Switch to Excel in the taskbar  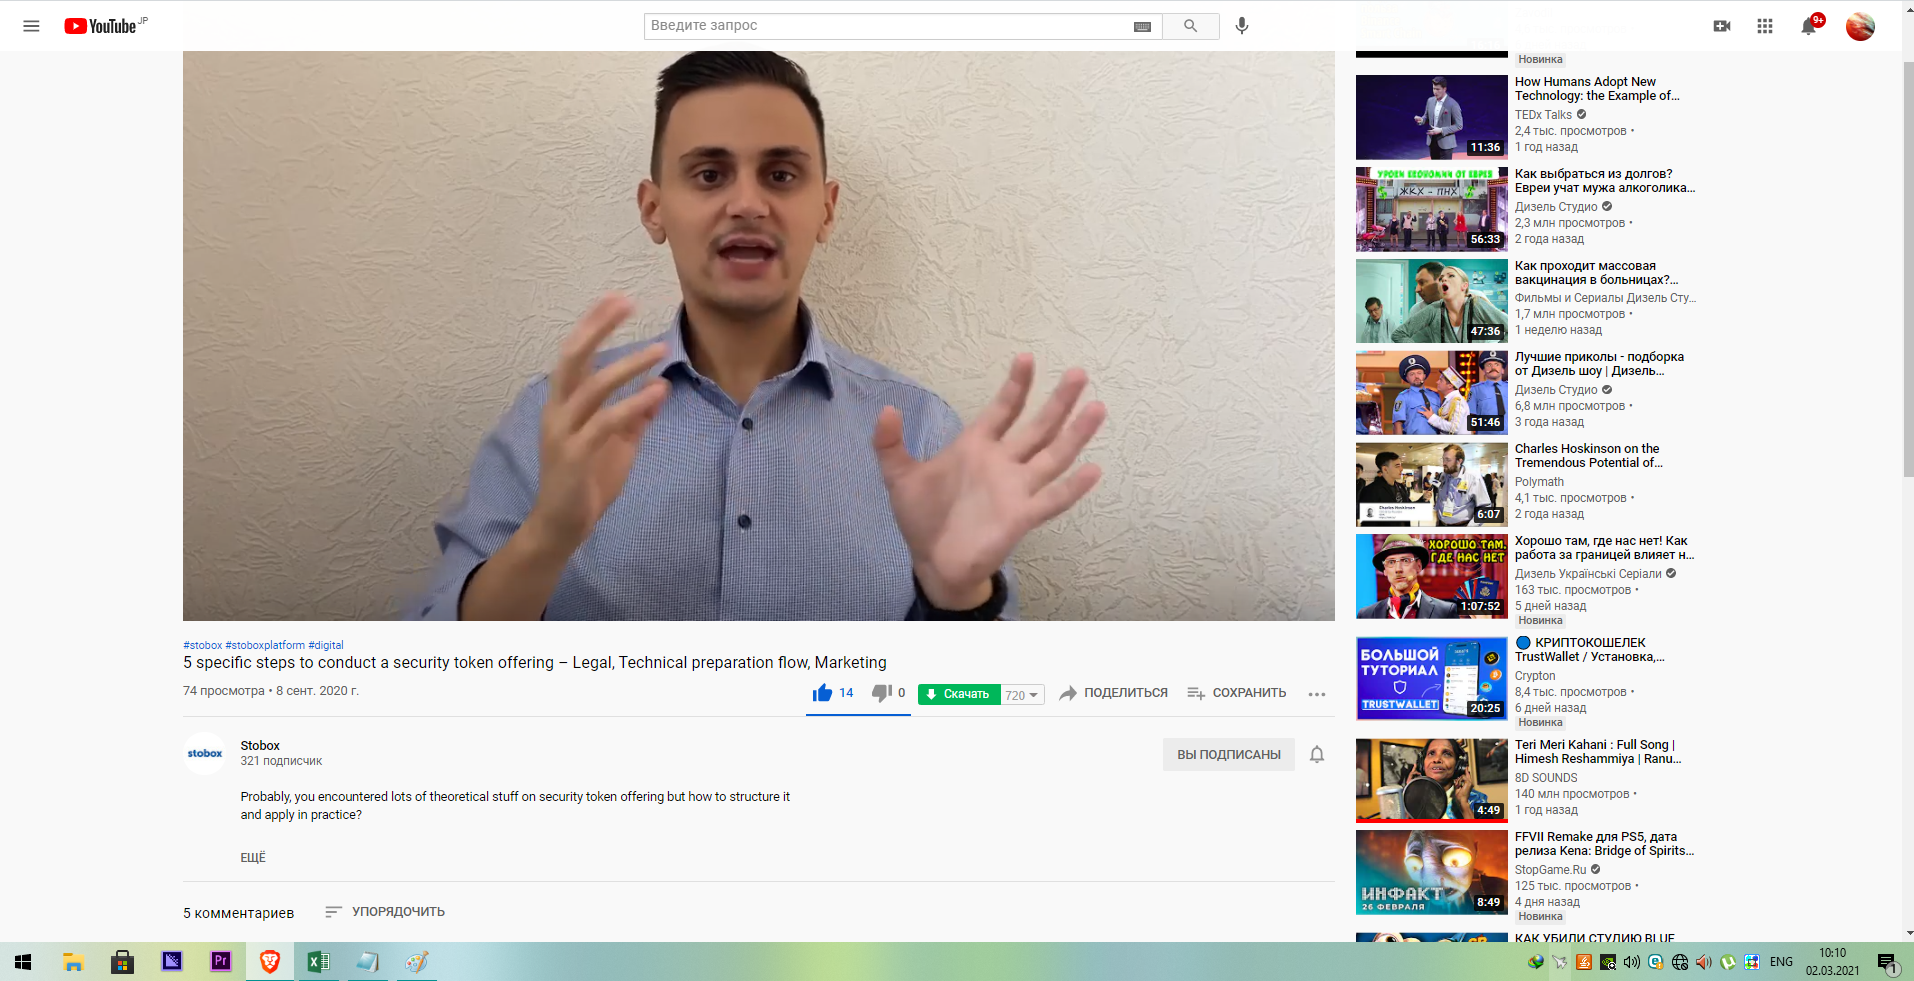tap(319, 962)
